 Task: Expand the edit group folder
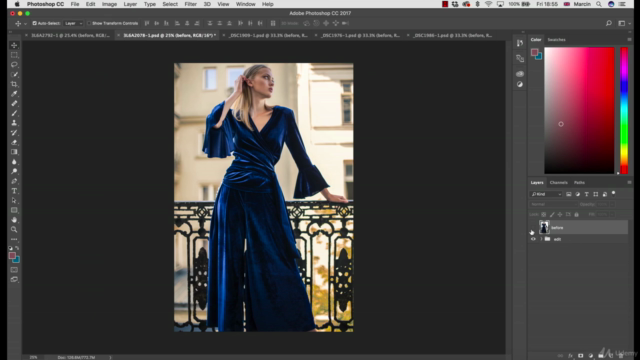tap(541, 239)
